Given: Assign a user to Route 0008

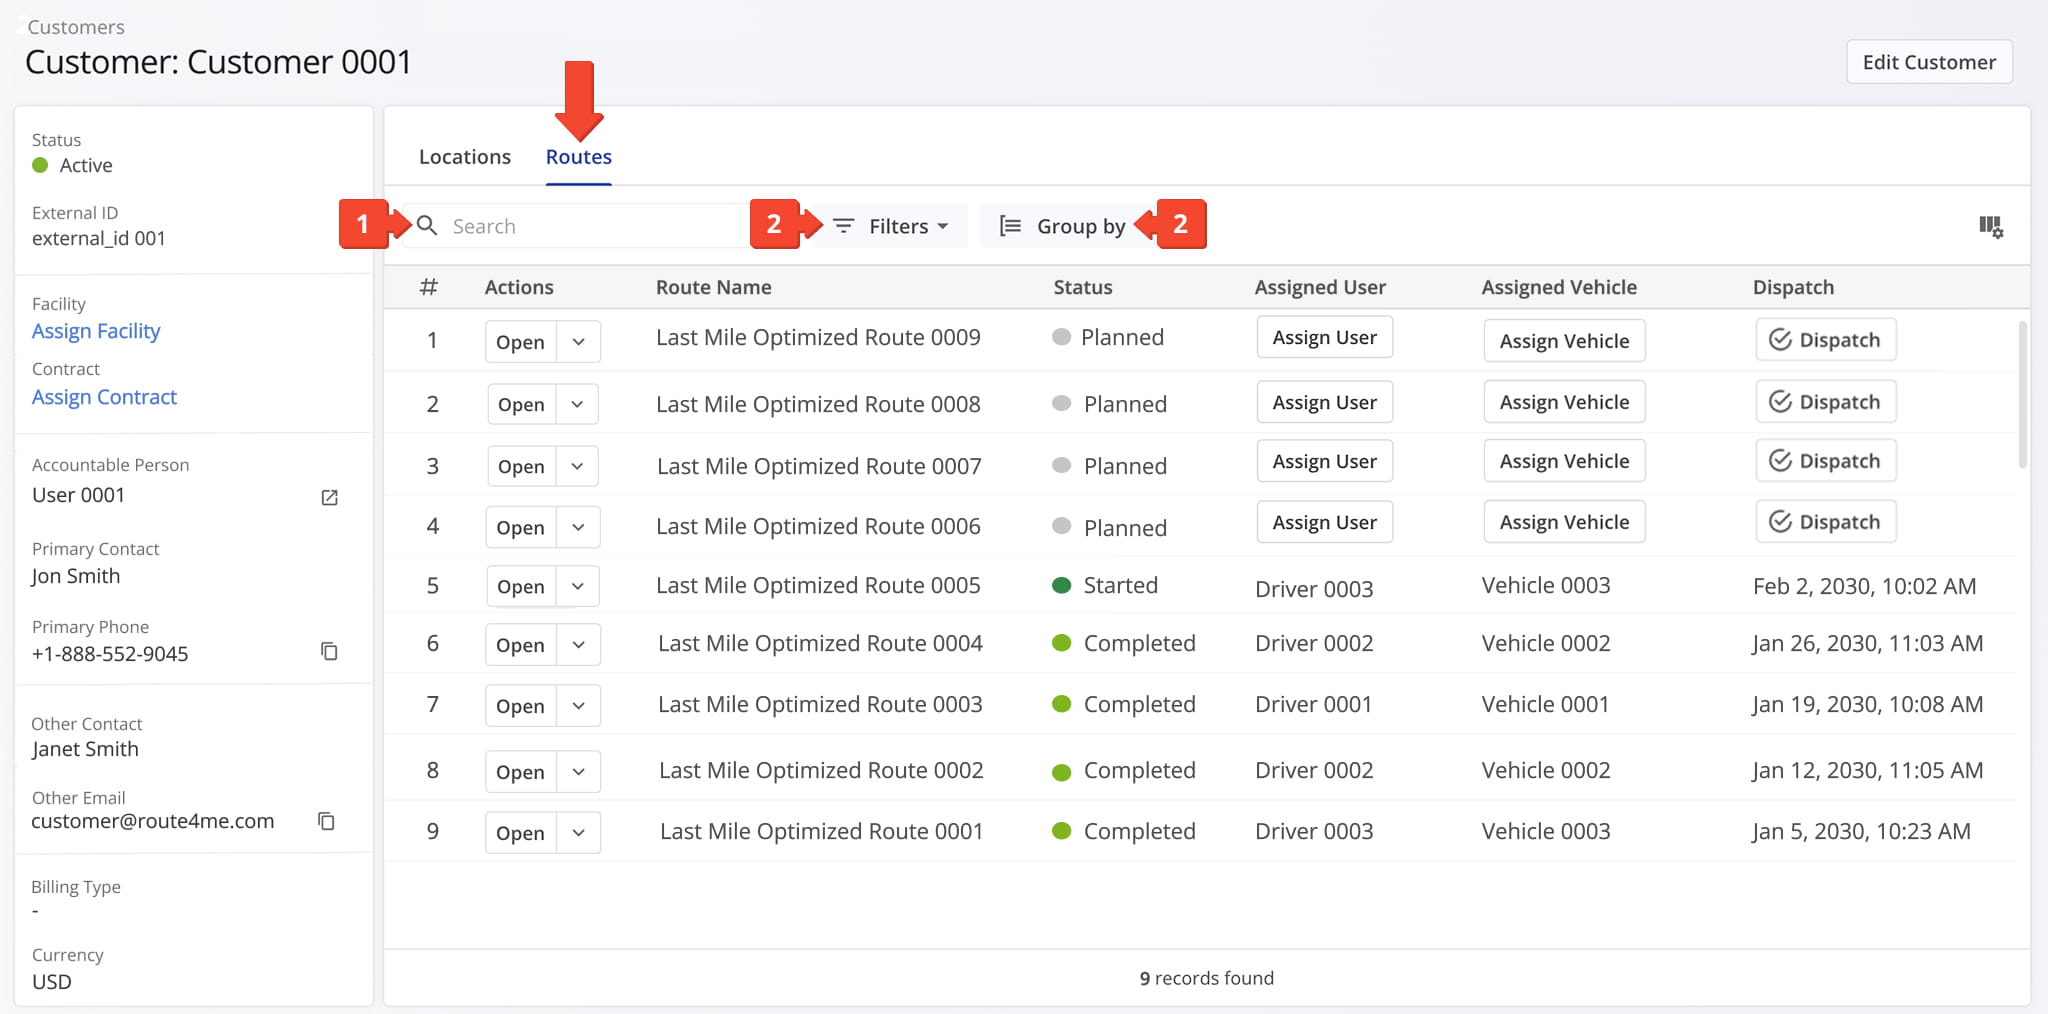Looking at the screenshot, I should pyautogui.click(x=1324, y=402).
